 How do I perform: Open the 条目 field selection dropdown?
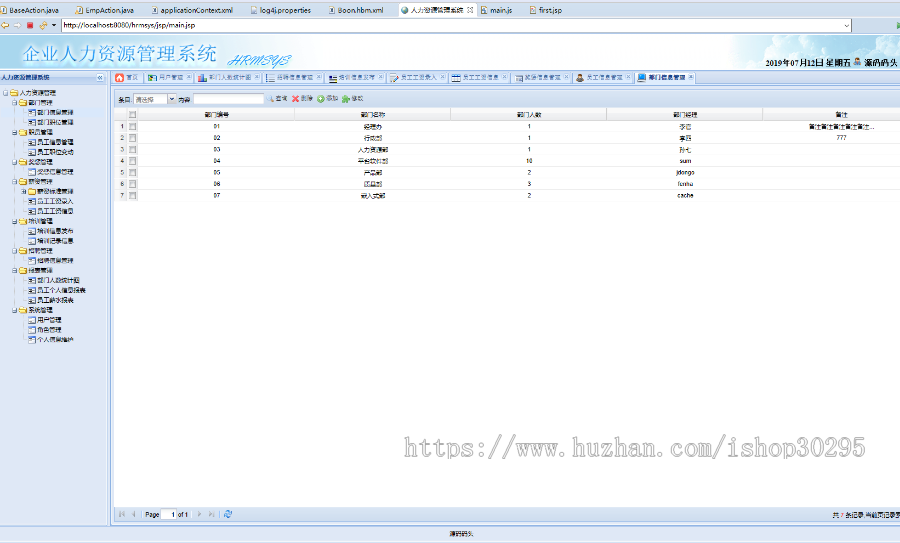171,99
